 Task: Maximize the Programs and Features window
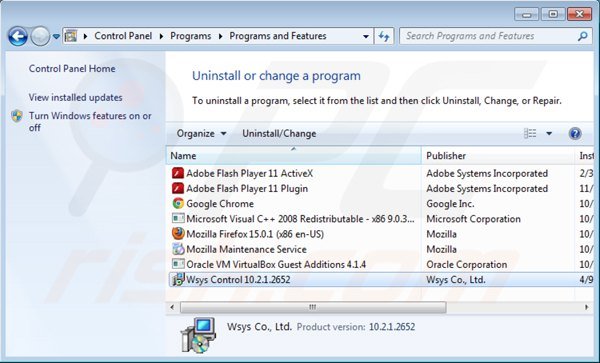pyautogui.click(x=553, y=15)
